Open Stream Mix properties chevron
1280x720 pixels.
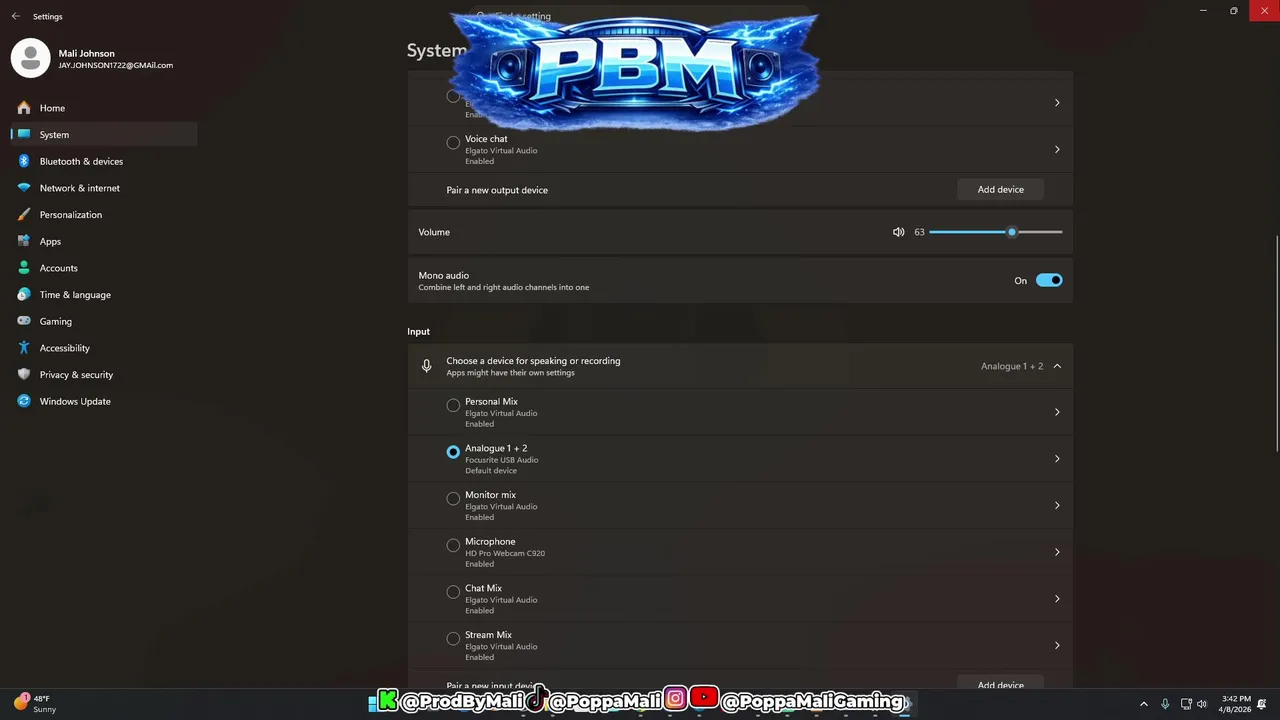click(x=1057, y=645)
